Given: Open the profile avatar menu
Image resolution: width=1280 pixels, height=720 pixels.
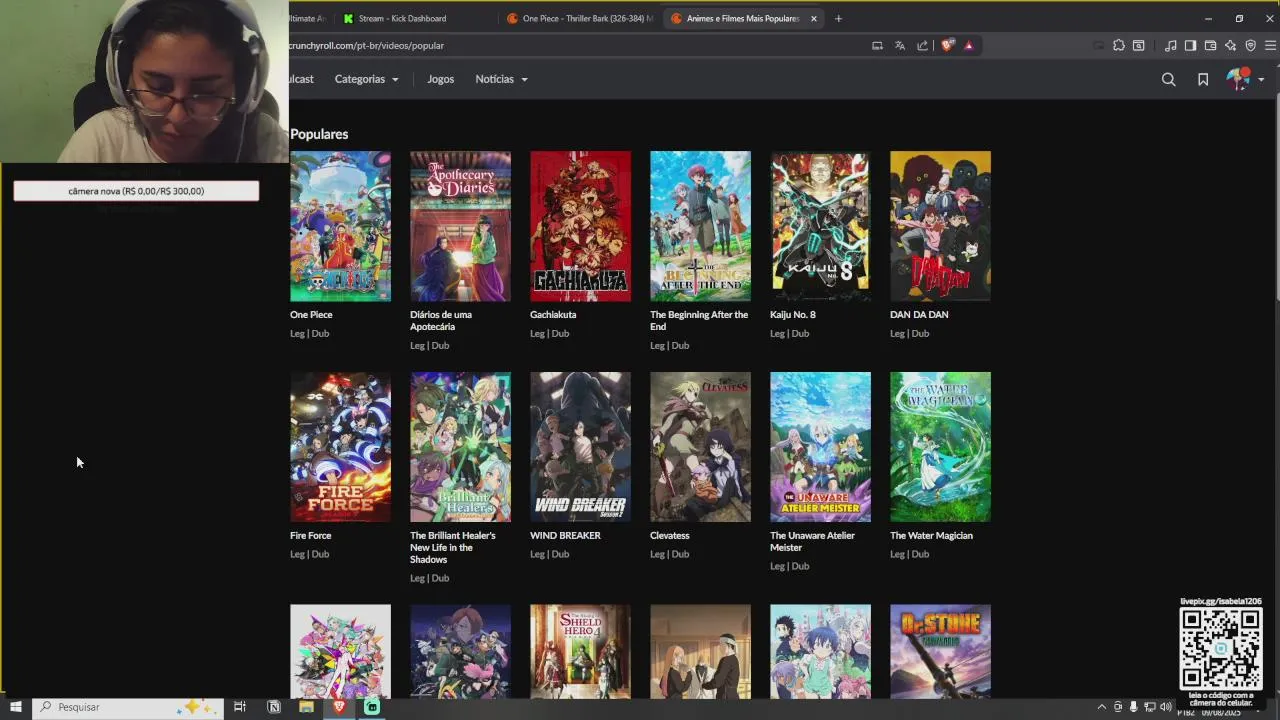Looking at the screenshot, I should coord(1238,79).
